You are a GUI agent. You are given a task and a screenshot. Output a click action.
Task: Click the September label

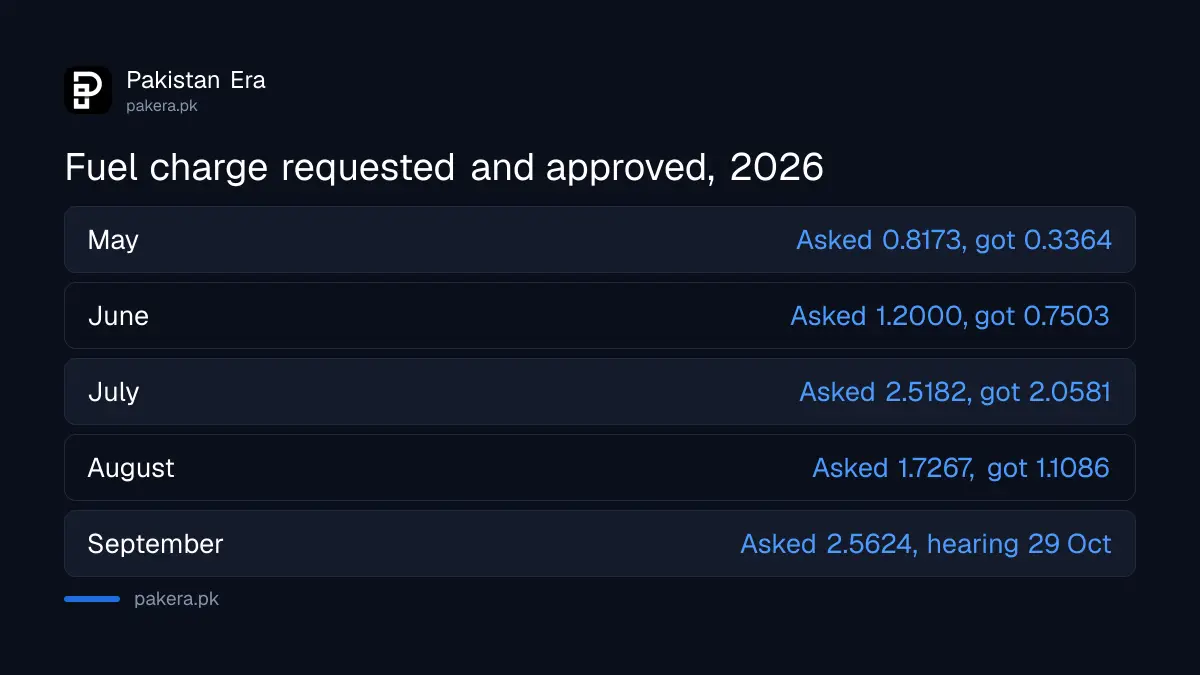(x=155, y=545)
